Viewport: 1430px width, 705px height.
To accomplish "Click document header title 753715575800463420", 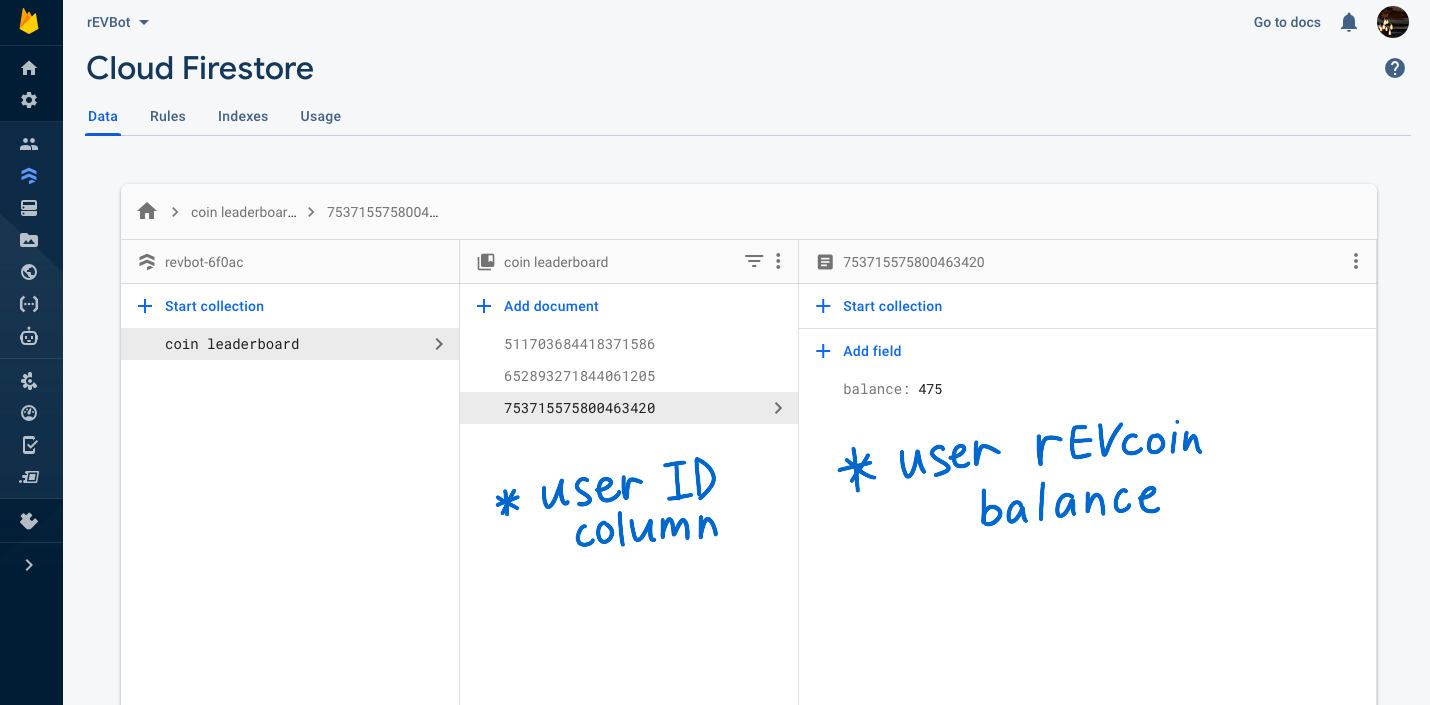I will point(914,262).
